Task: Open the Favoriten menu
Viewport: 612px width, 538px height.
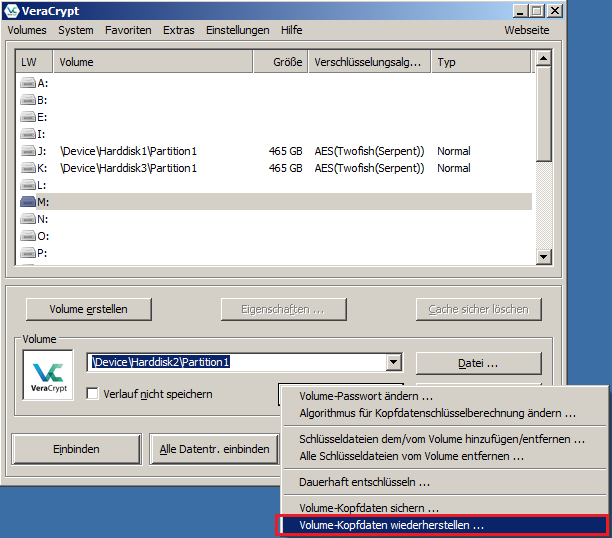Action: [x=128, y=30]
